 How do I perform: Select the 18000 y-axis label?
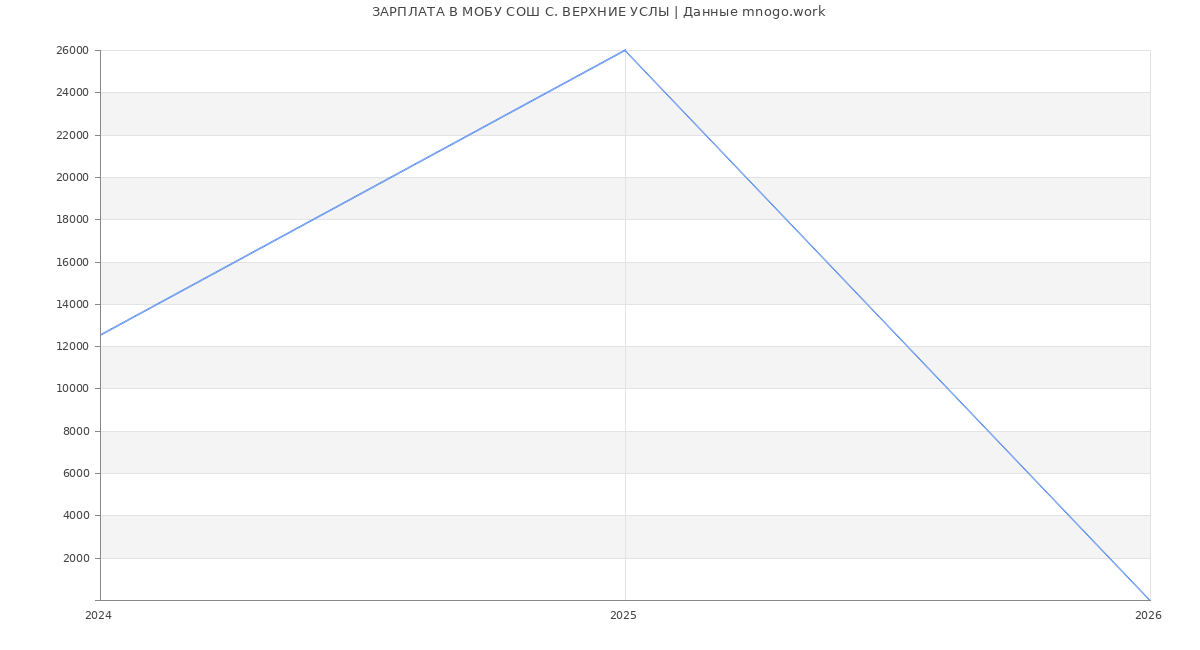click(x=72, y=219)
